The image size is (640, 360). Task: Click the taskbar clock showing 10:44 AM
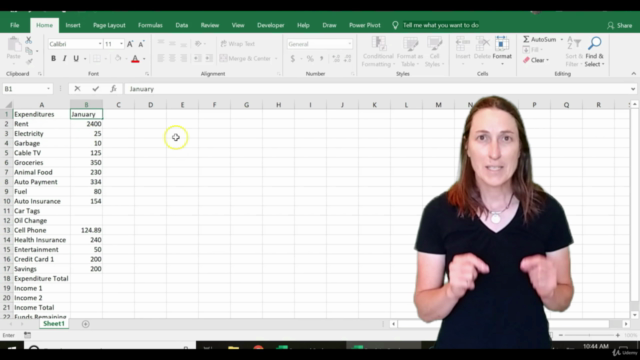pos(596,346)
